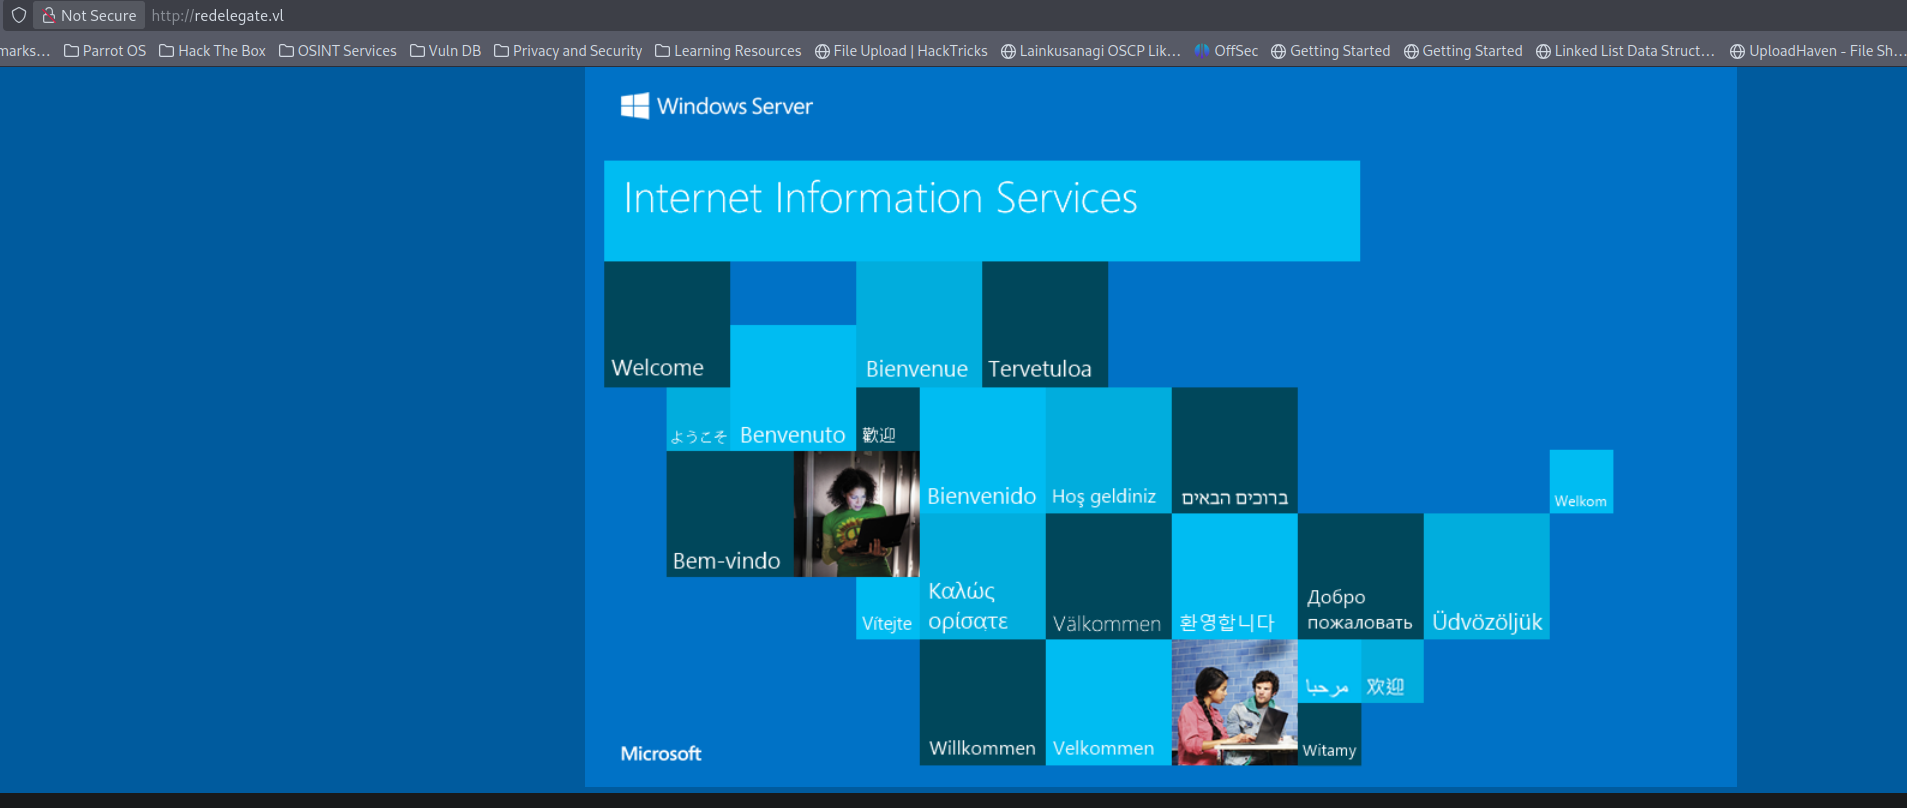Click the Καλώς ορίσατε tile
The width and height of the screenshot is (1907, 808).
pyautogui.click(x=982, y=576)
